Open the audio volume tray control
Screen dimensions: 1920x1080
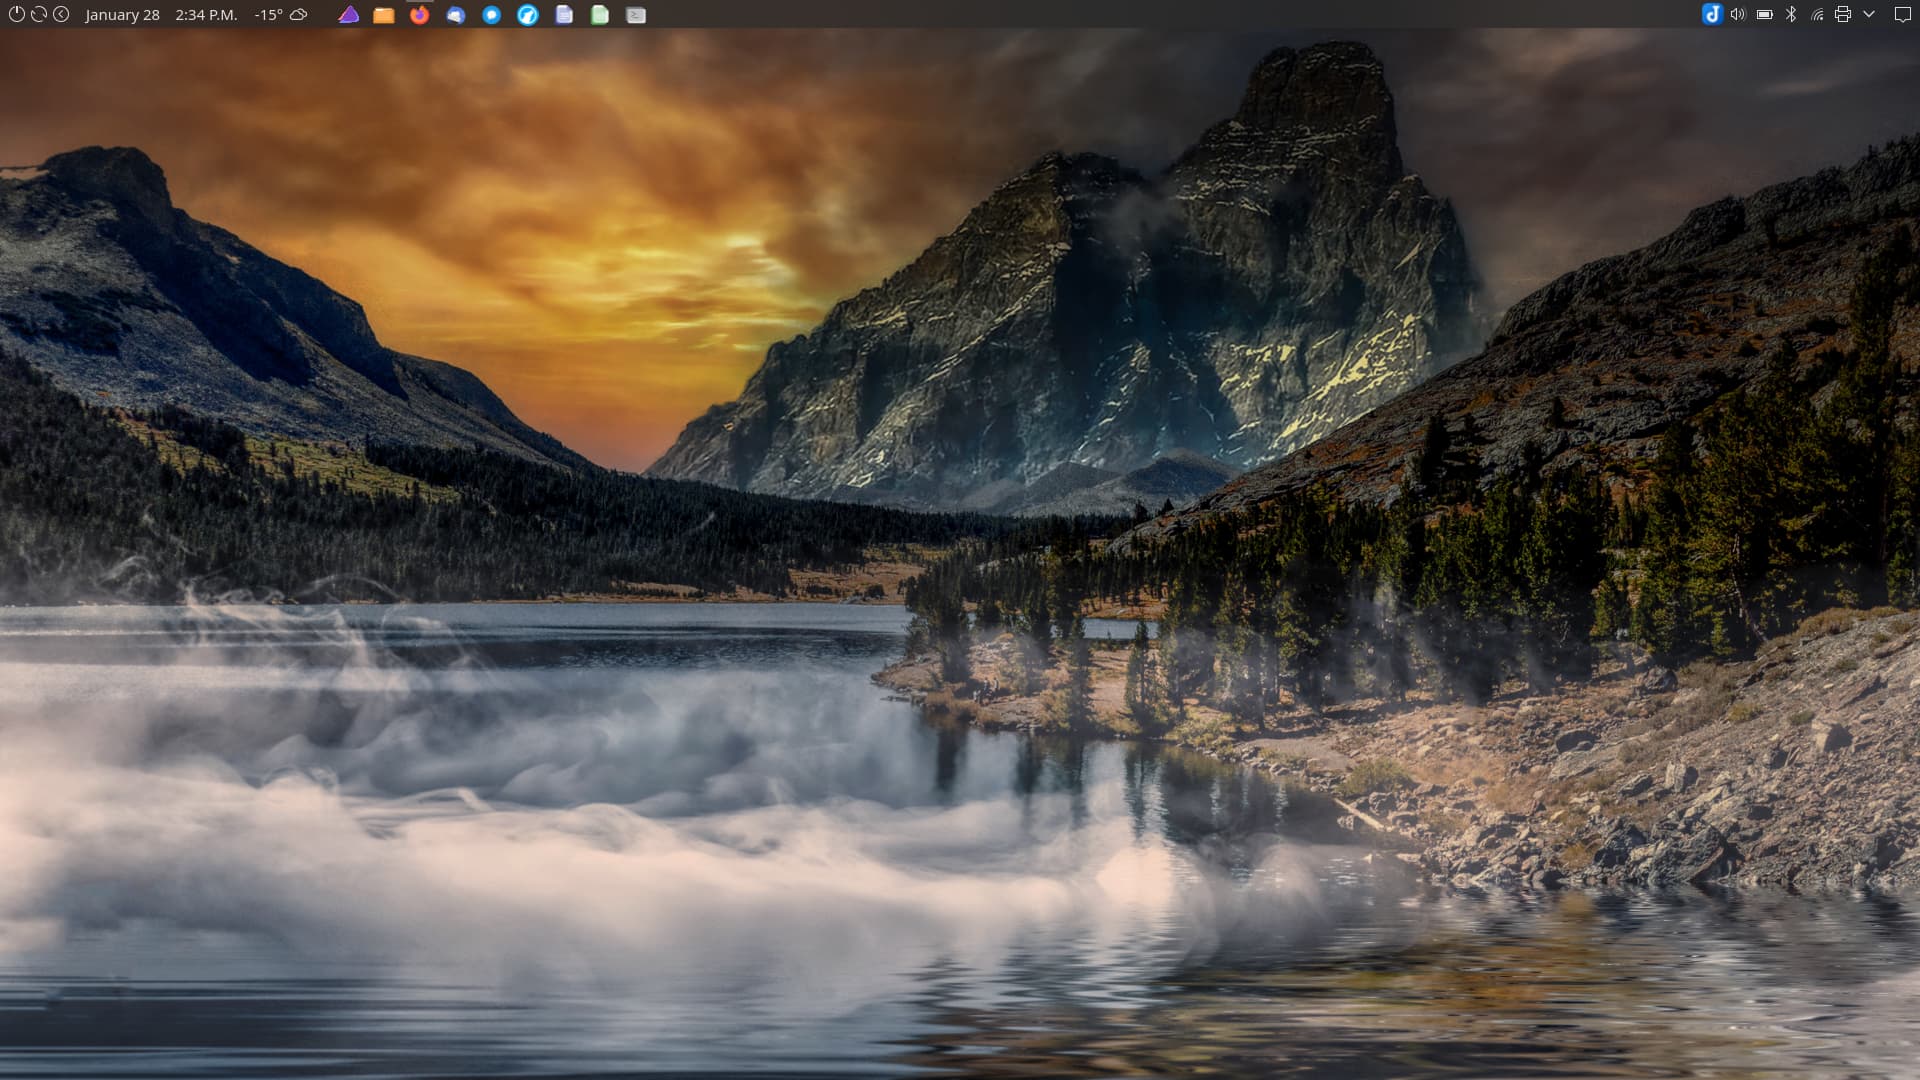point(1738,14)
